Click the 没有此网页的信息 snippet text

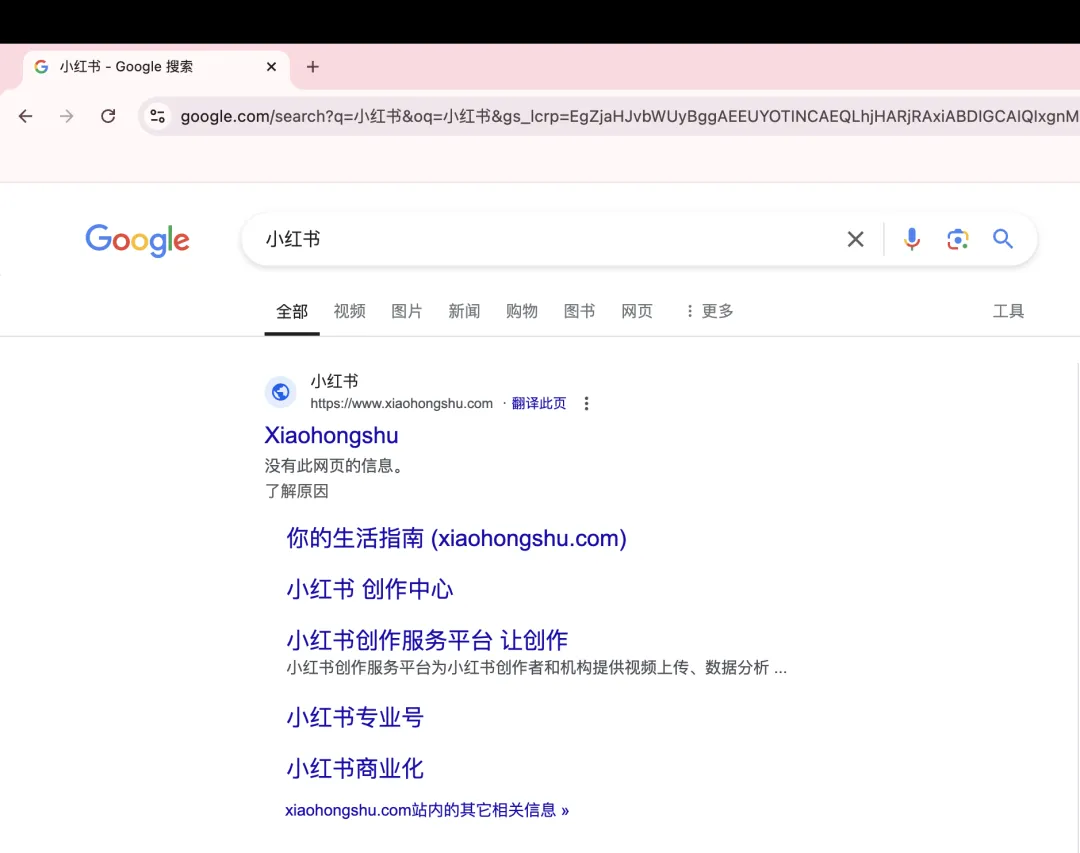tap(337, 466)
